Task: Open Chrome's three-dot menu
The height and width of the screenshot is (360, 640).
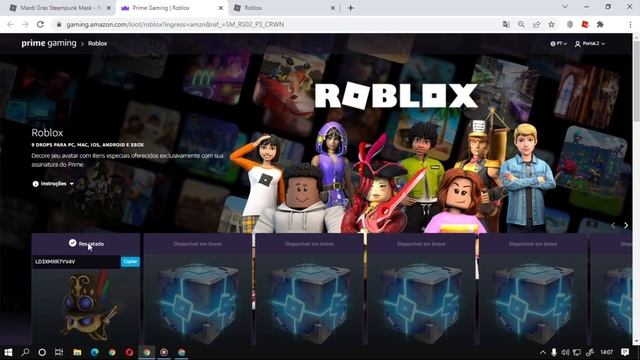Action: point(630,24)
